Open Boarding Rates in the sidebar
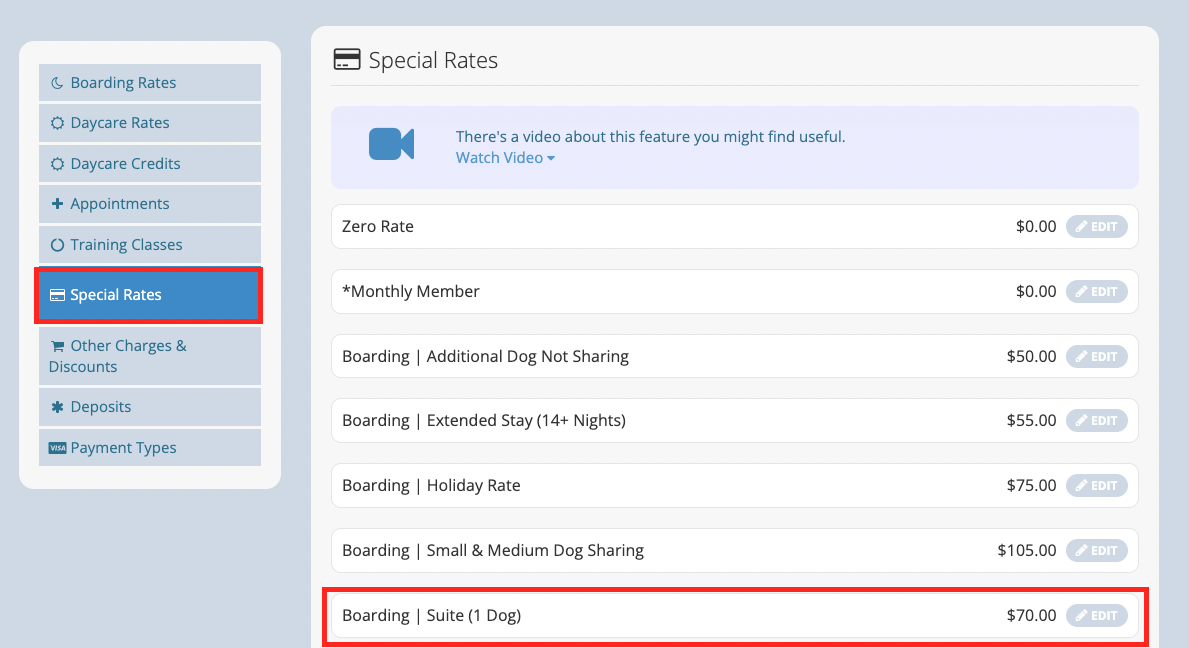This screenshot has height=648, width=1189. pos(149,83)
